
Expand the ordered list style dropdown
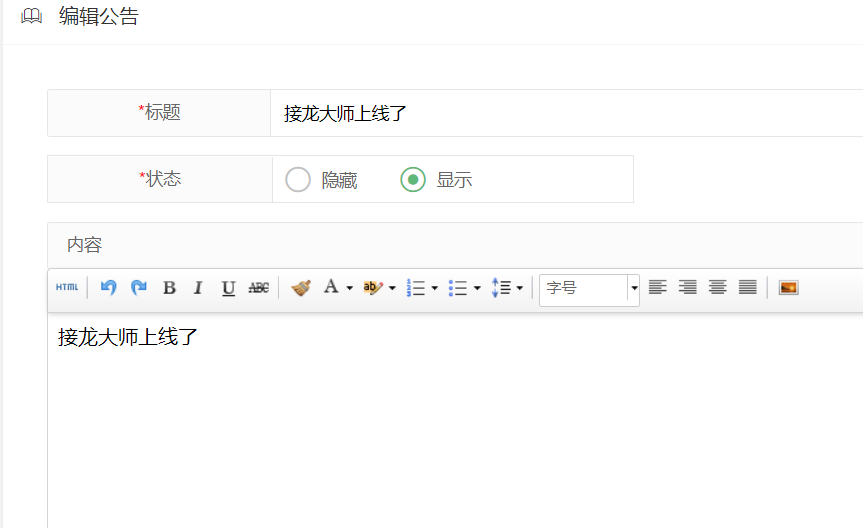[x=434, y=288]
